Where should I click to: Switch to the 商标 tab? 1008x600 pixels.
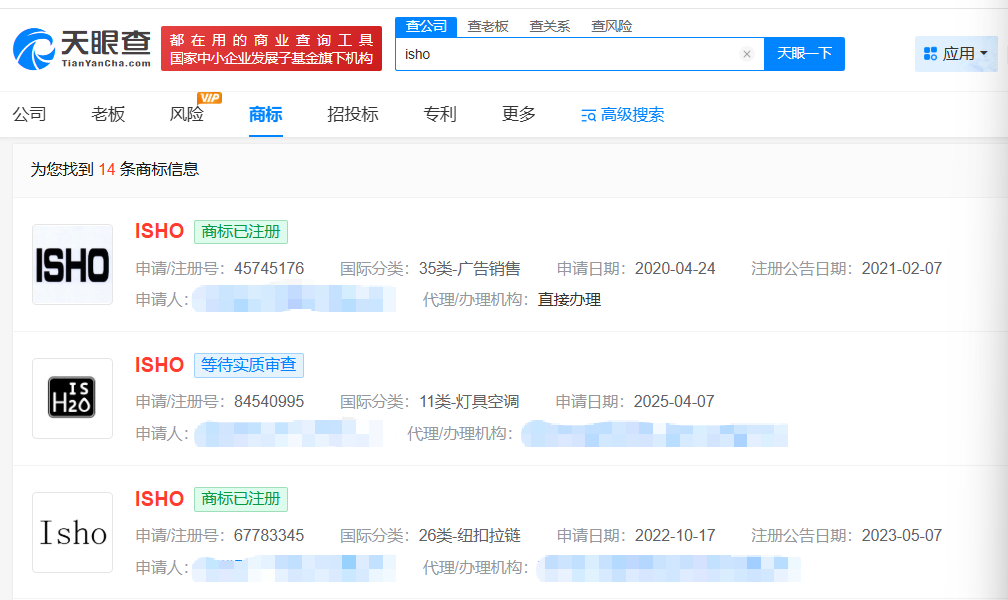click(264, 114)
